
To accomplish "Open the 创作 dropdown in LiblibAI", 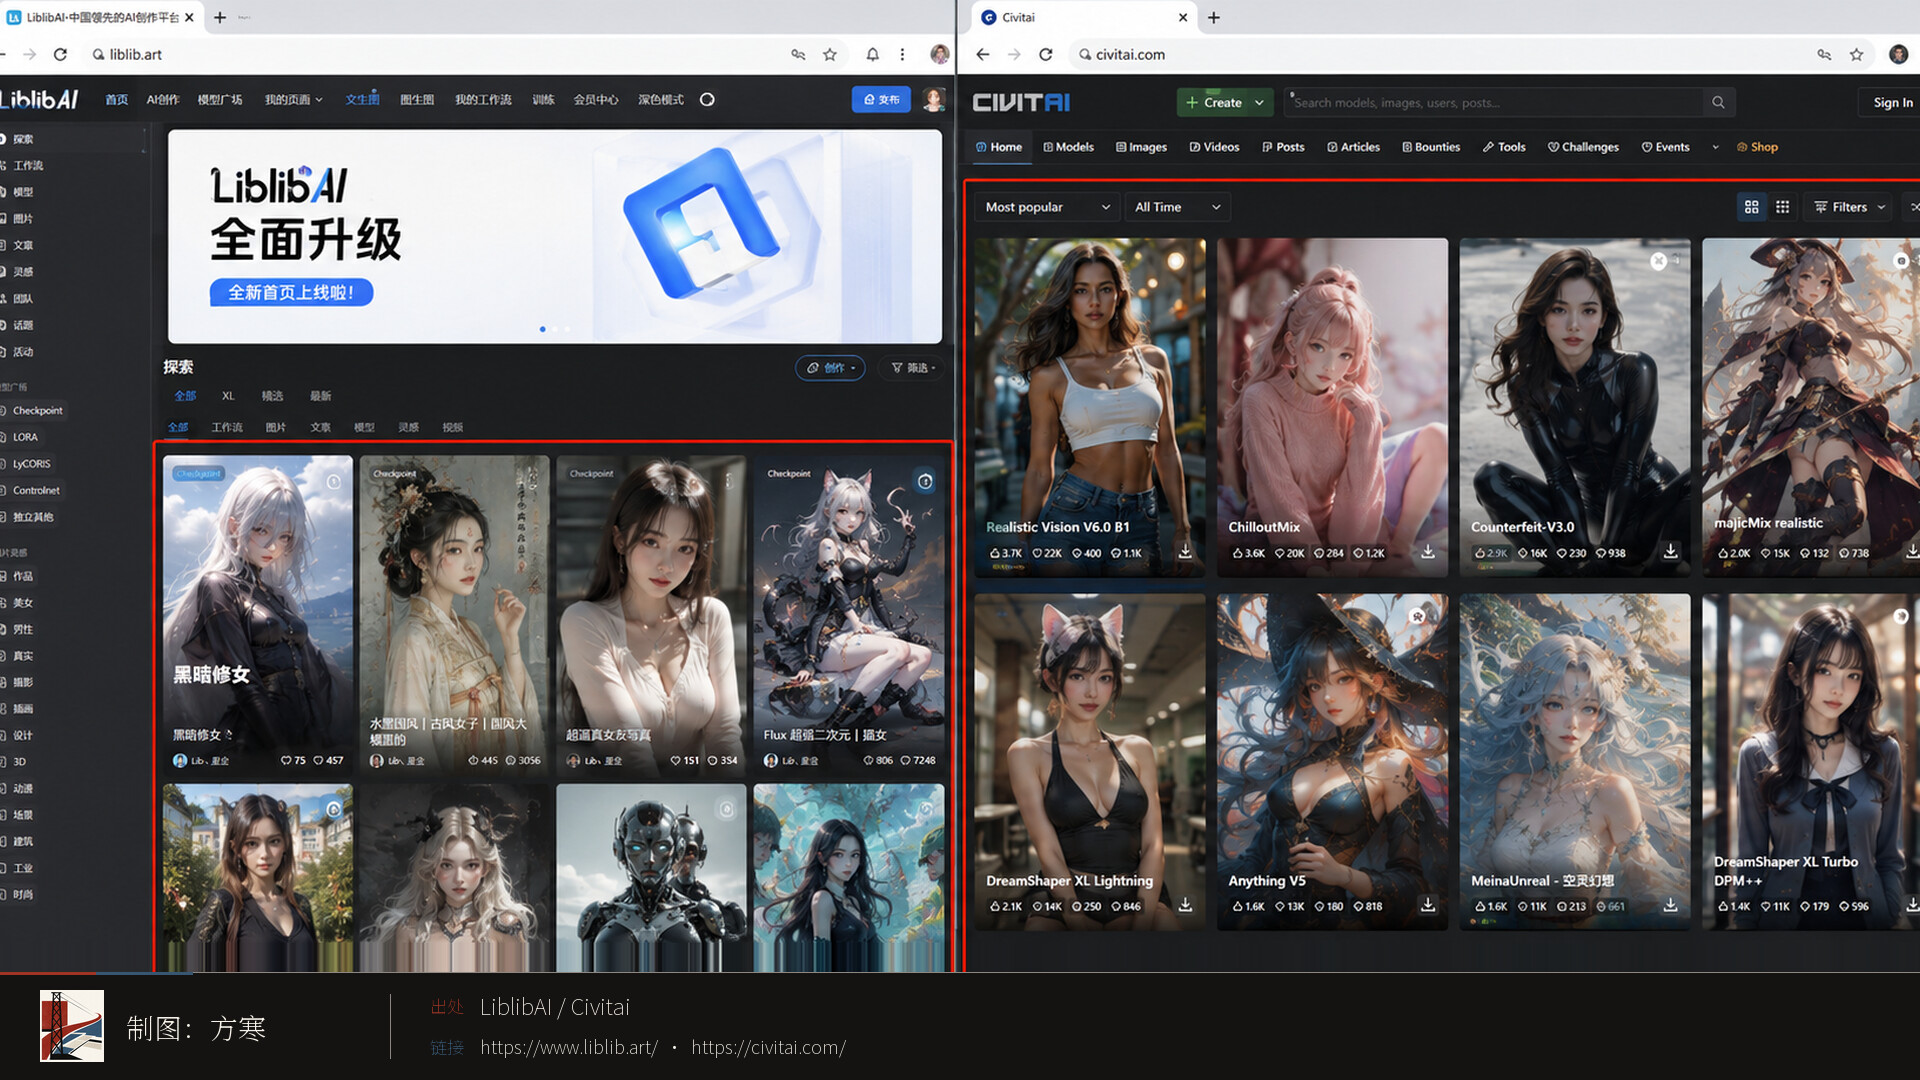I will [831, 368].
